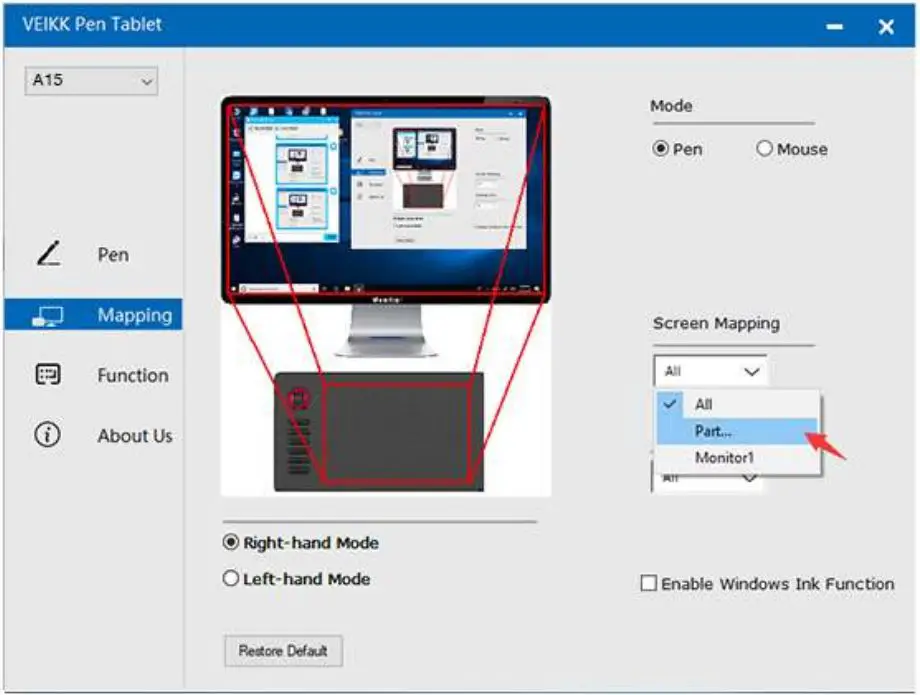The image size is (920, 695).
Task: Click the checkmark beside the All option
Action: click(668, 404)
